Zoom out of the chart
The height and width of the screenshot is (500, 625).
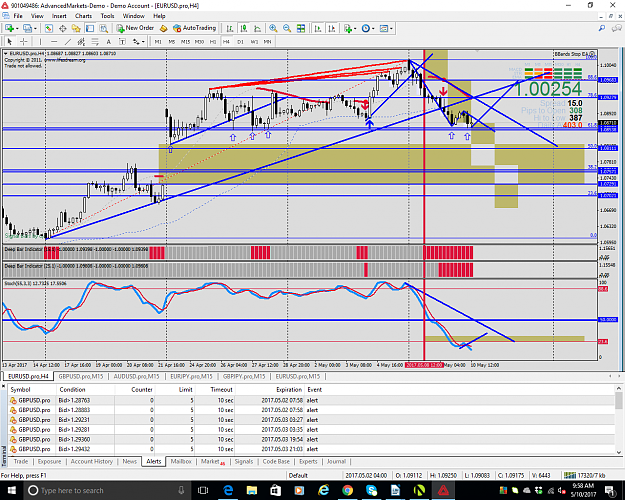point(287,28)
